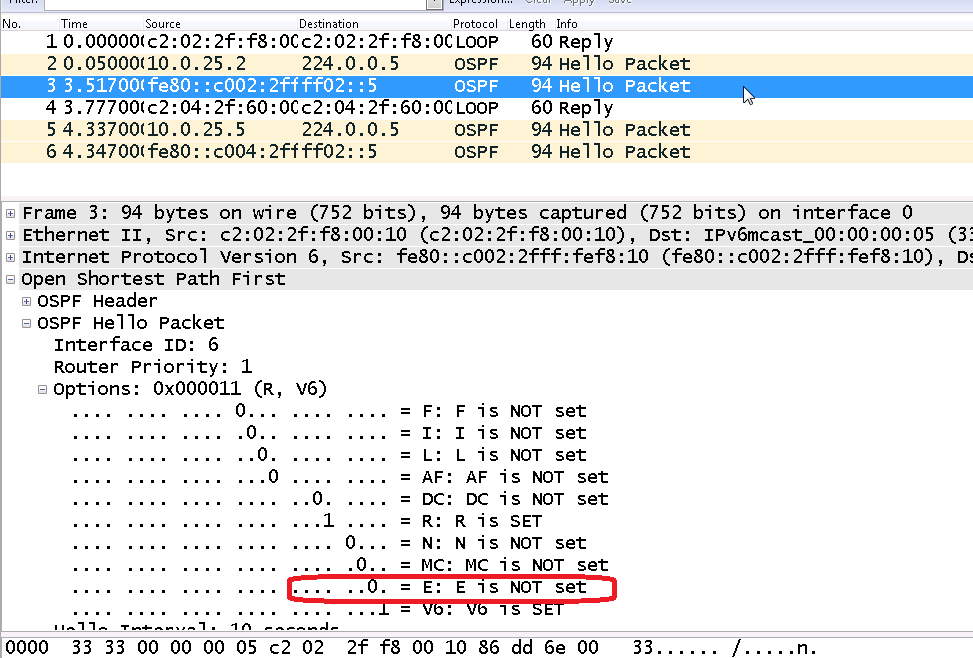Sort packet list by Length column

pos(530,24)
